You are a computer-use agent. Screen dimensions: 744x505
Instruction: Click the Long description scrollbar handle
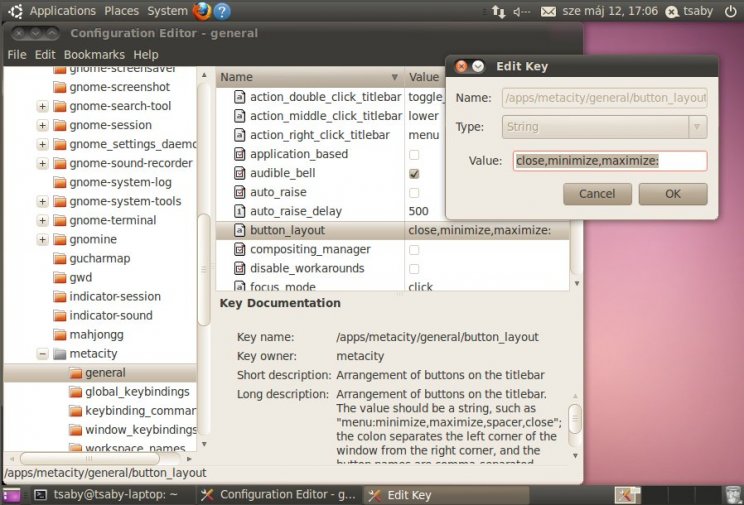[575, 419]
